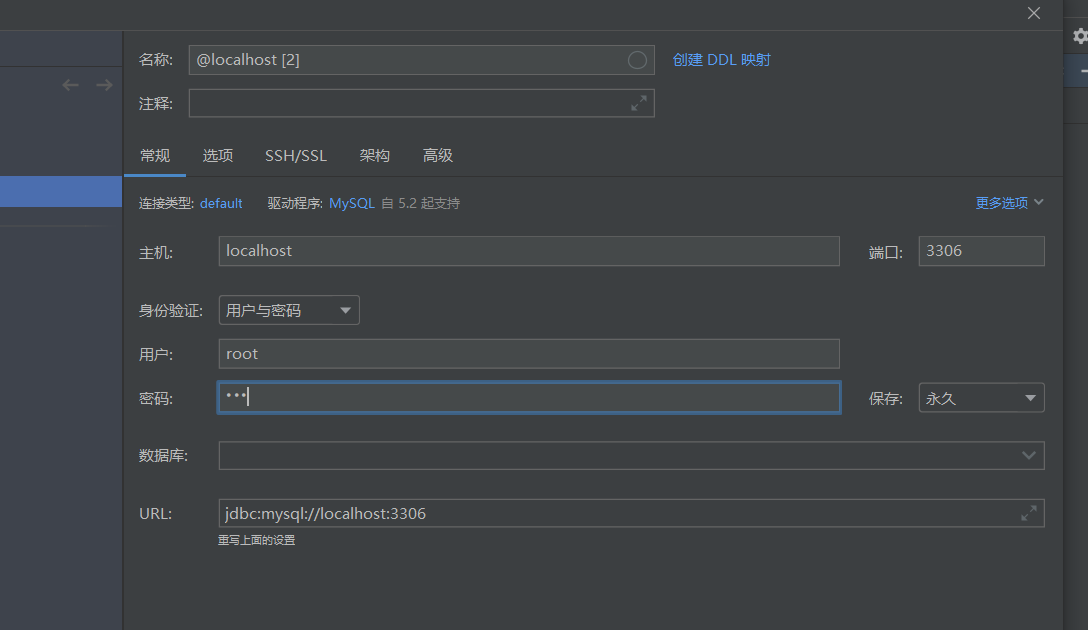
Task: Click the circular status icon in the name field
Action: tap(637, 60)
